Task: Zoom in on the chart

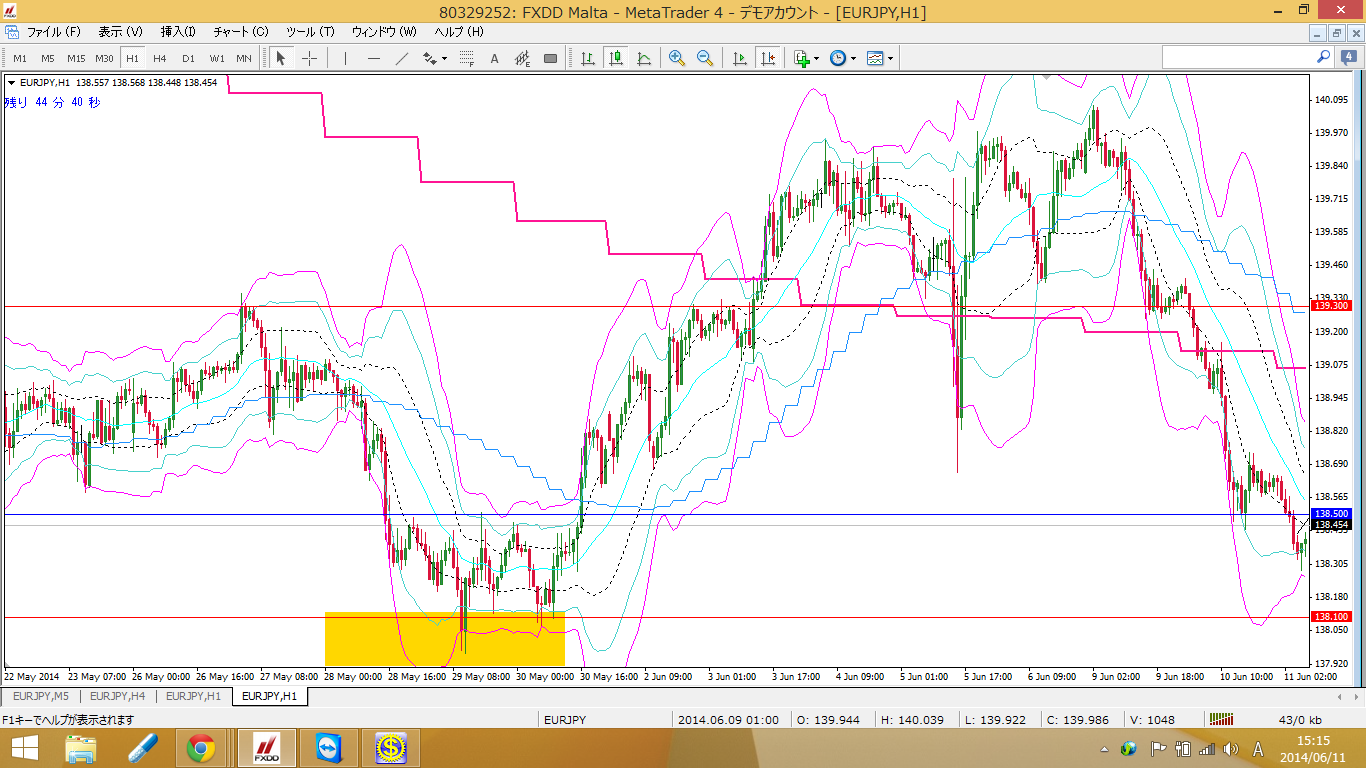Action: point(677,58)
